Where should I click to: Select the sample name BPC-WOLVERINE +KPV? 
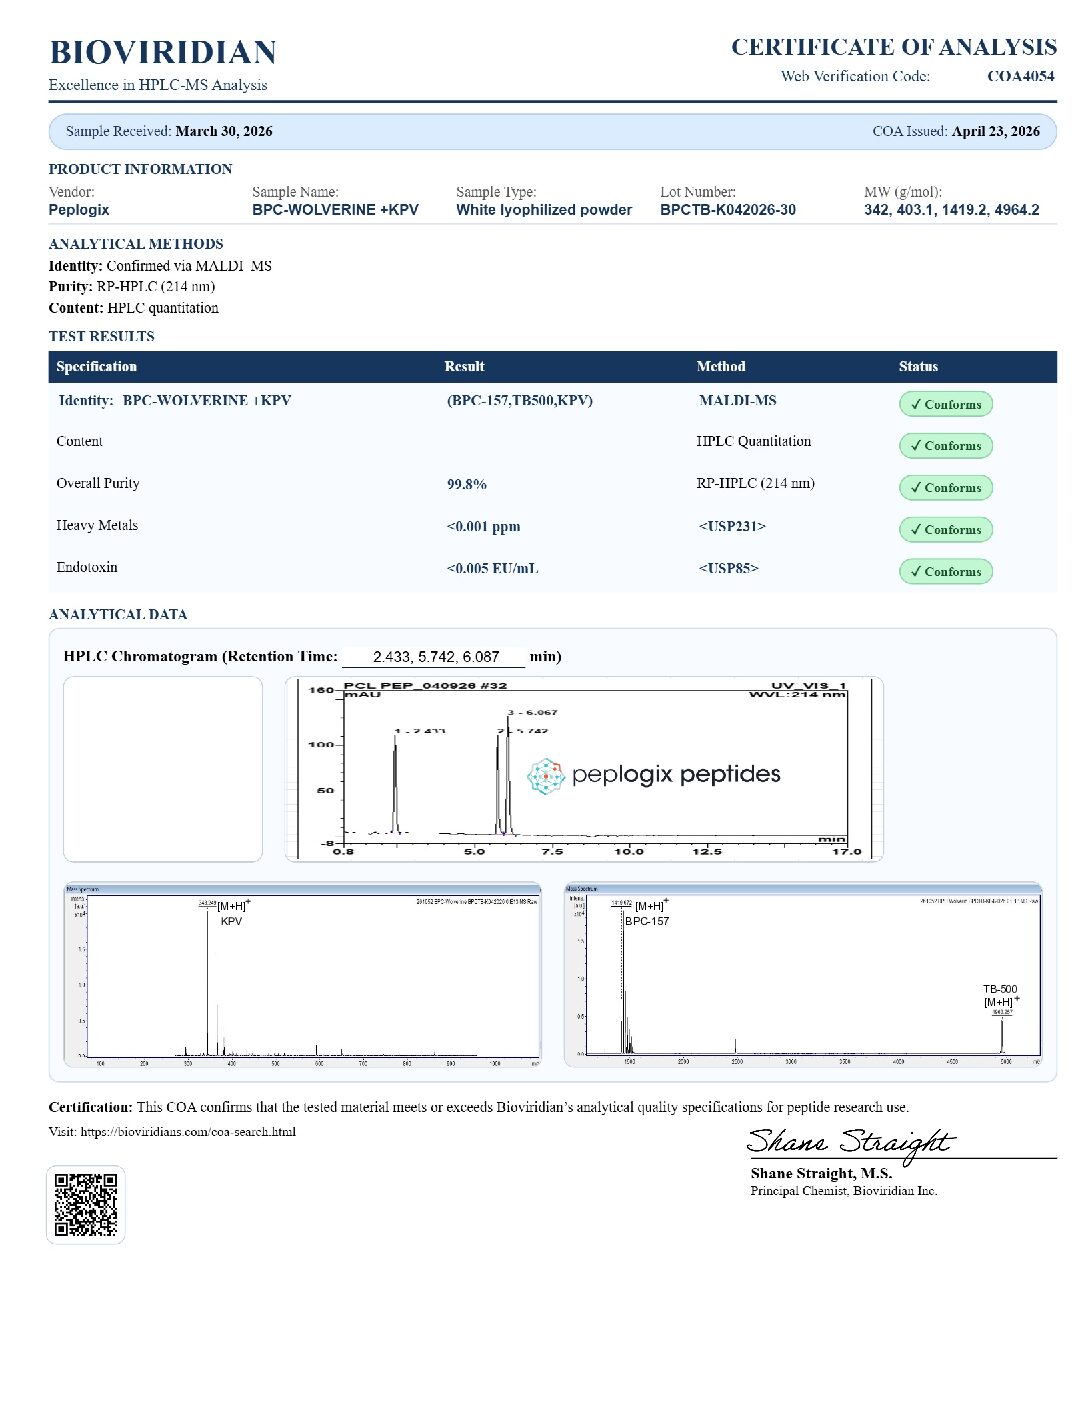click(x=335, y=210)
